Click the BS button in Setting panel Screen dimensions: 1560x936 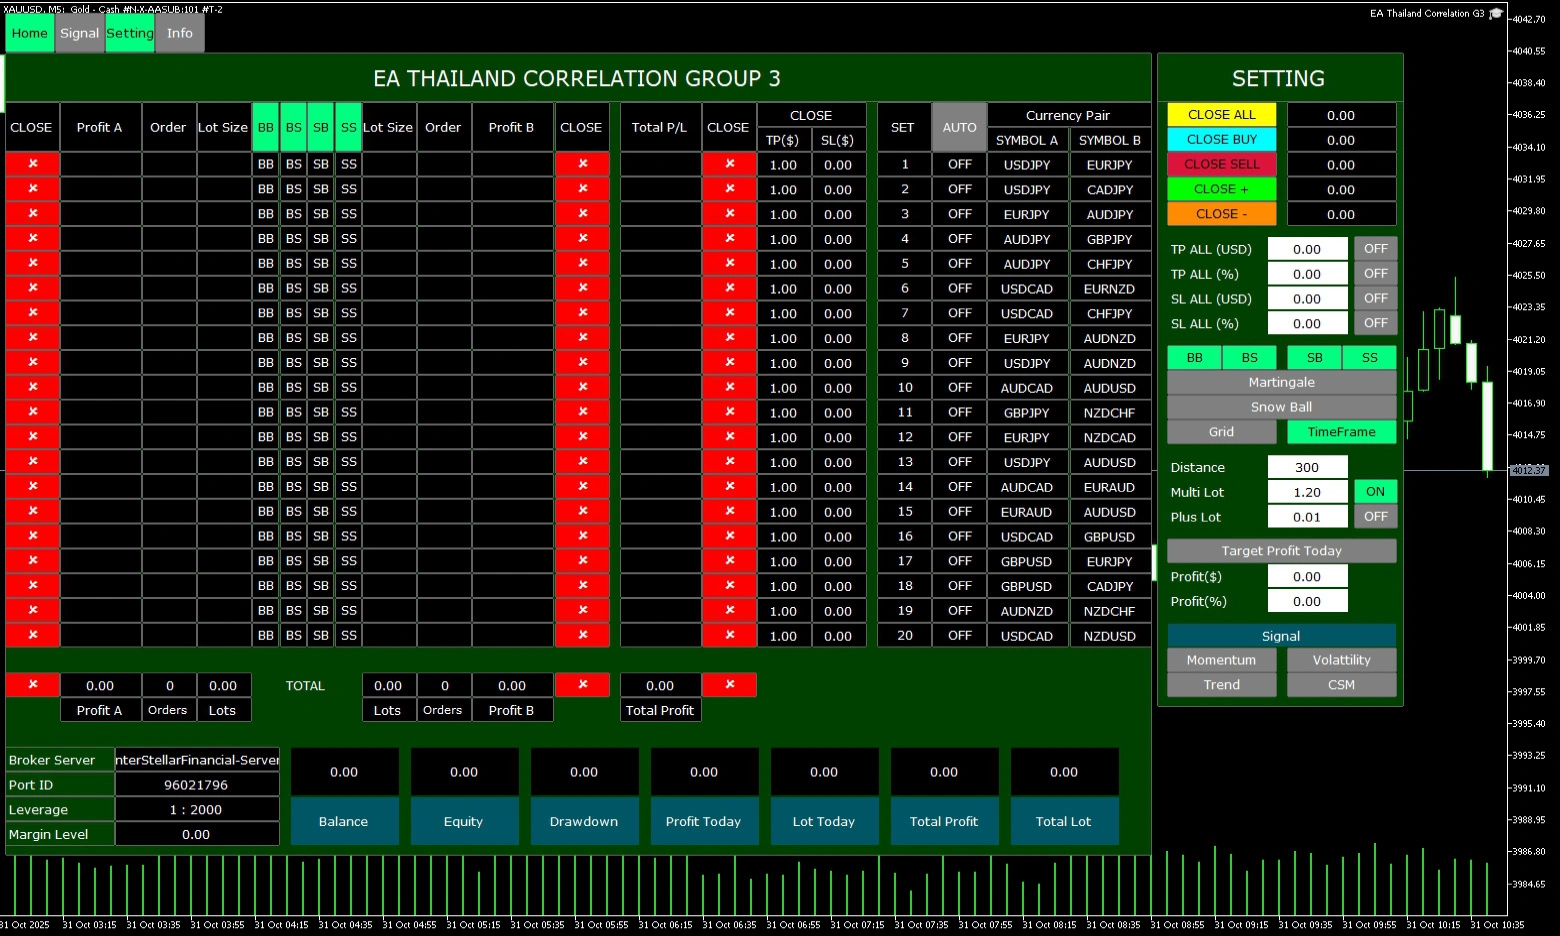1250,358
